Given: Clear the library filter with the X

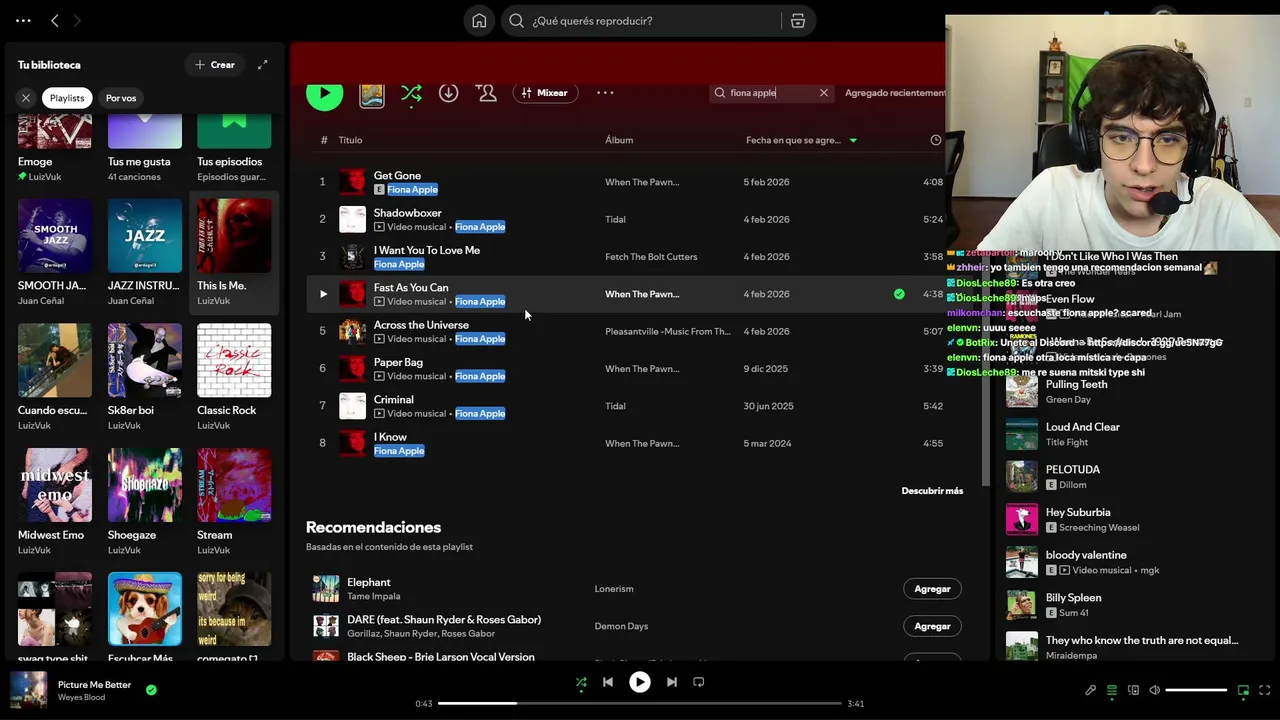Looking at the screenshot, I should point(26,98).
